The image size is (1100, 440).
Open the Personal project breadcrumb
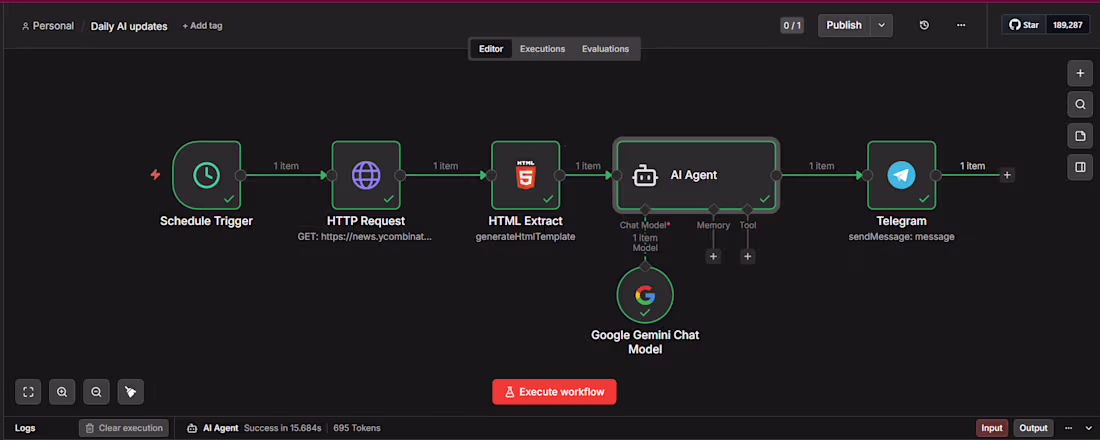(x=48, y=26)
